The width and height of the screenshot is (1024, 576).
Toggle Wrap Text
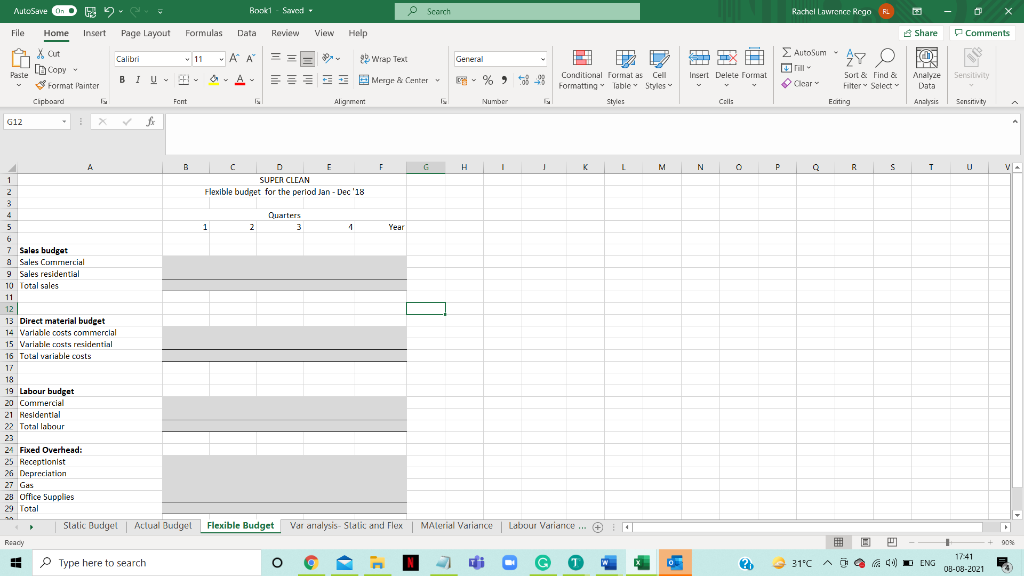tap(384, 59)
